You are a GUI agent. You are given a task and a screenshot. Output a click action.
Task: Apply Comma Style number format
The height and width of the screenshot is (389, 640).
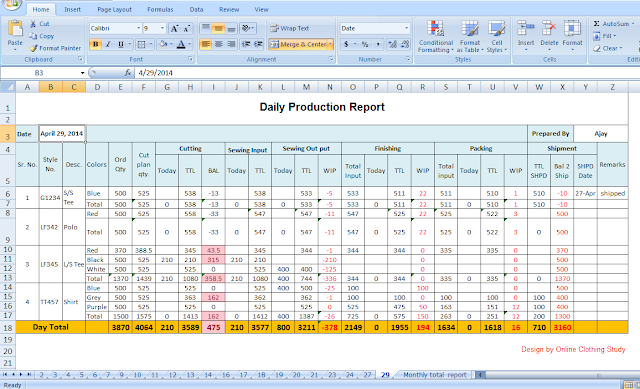(x=378, y=44)
